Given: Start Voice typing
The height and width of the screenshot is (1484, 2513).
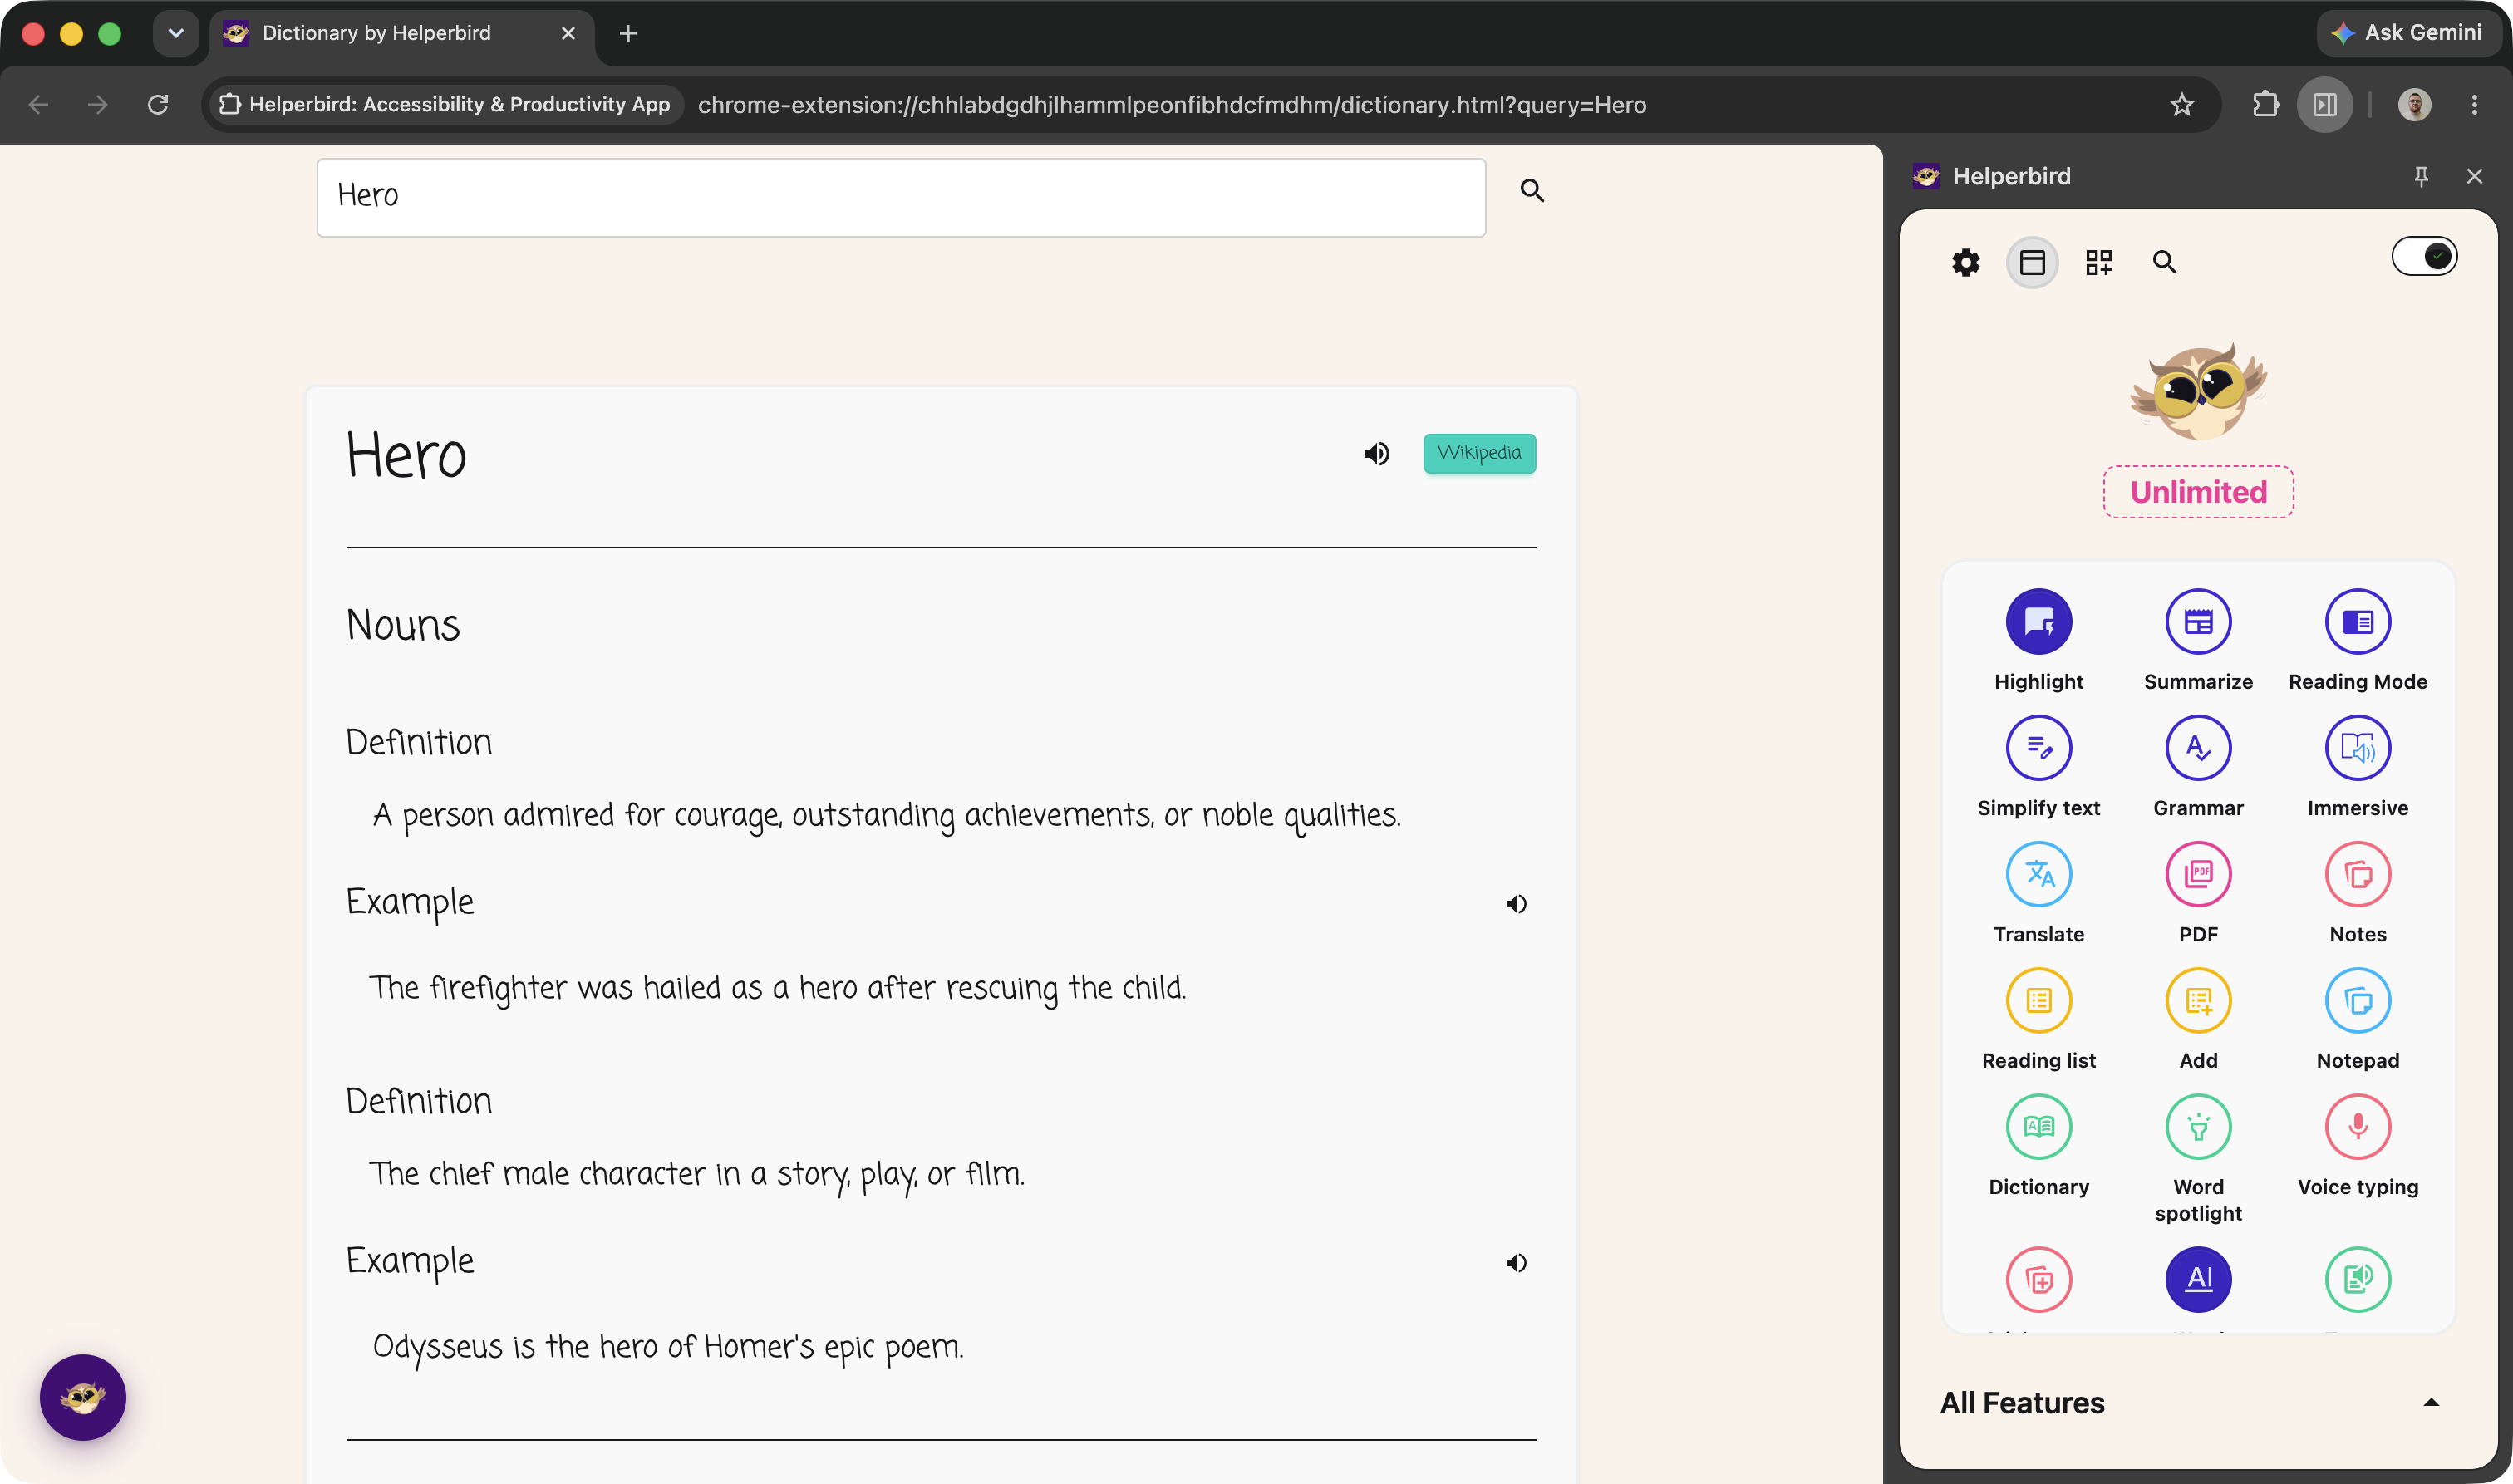Looking at the screenshot, I should tap(2357, 1127).
